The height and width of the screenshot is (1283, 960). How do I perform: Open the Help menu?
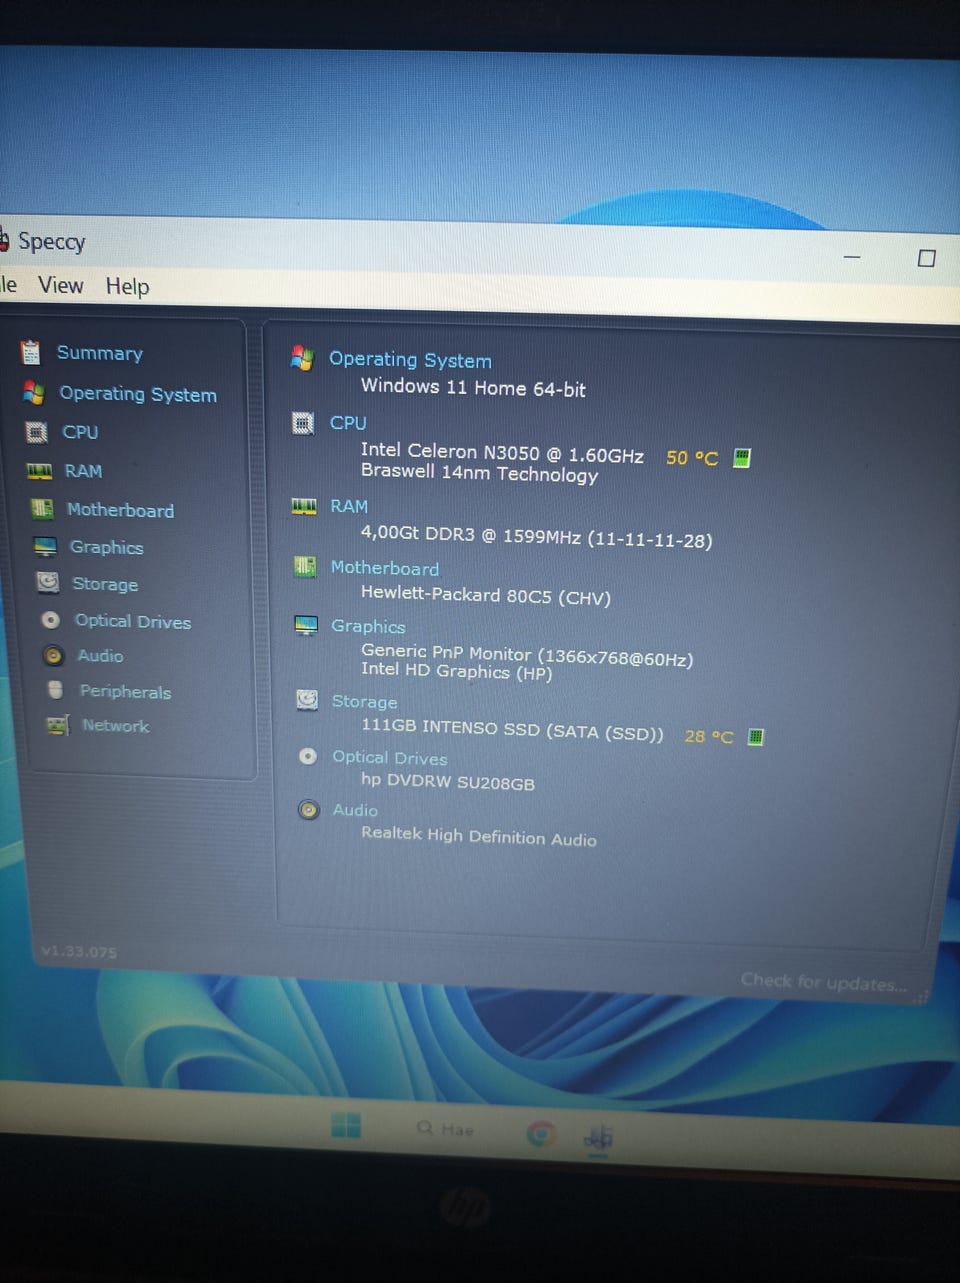click(127, 286)
